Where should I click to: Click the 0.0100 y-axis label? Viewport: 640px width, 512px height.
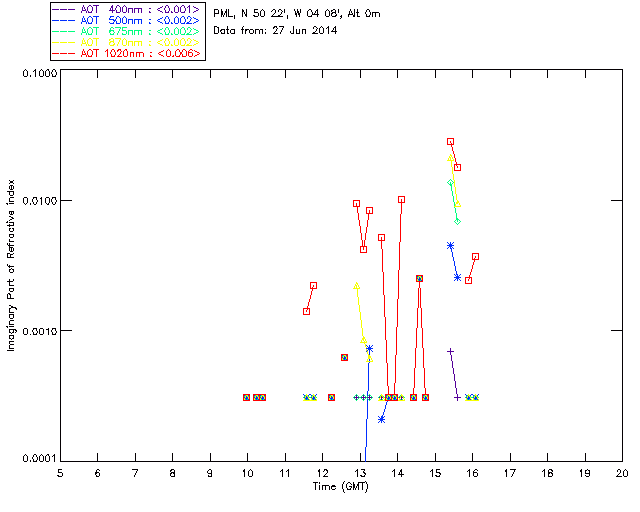(39, 200)
